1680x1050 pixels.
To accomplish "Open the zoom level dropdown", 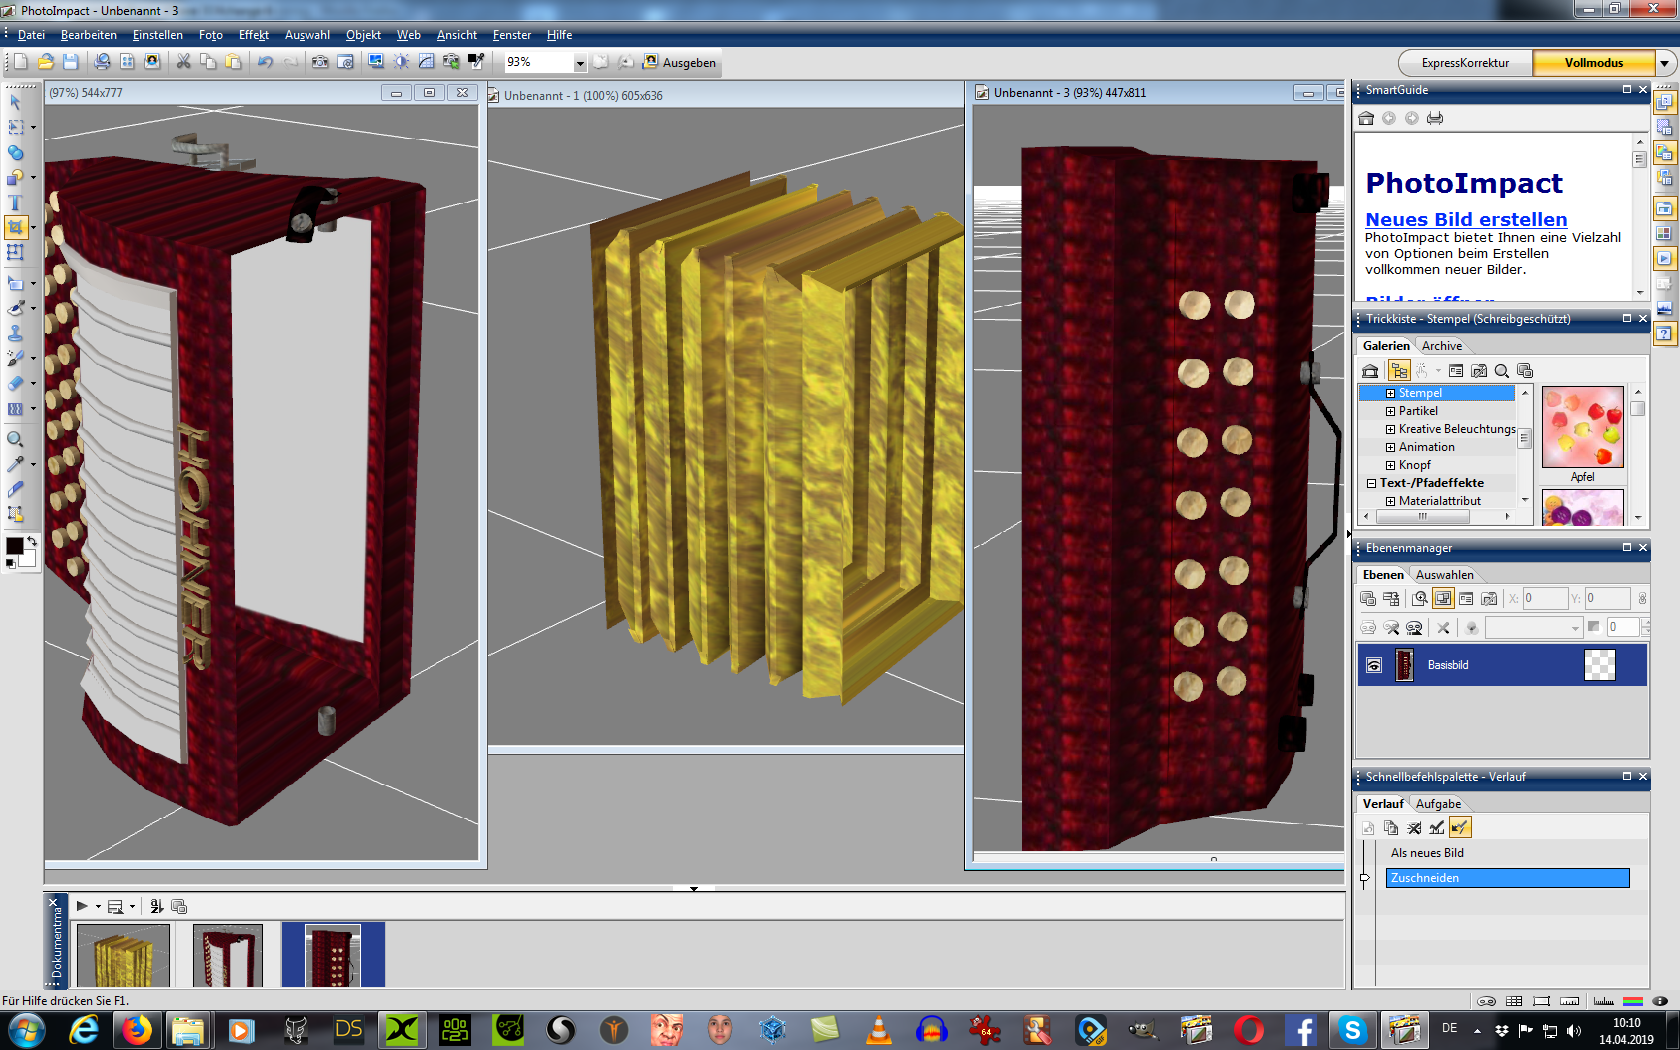I will pyautogui.click(x=579, y=63).
